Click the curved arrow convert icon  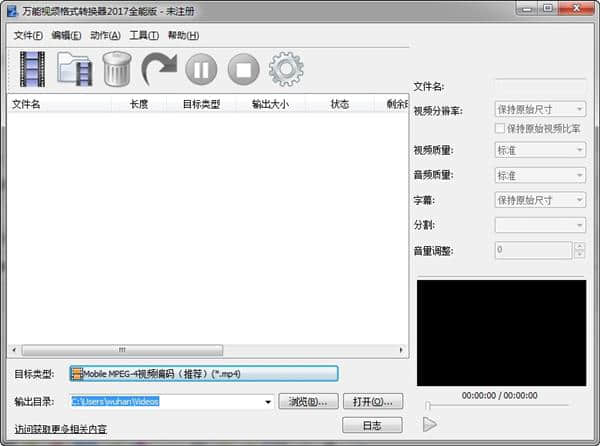click(x=159, y=70)
